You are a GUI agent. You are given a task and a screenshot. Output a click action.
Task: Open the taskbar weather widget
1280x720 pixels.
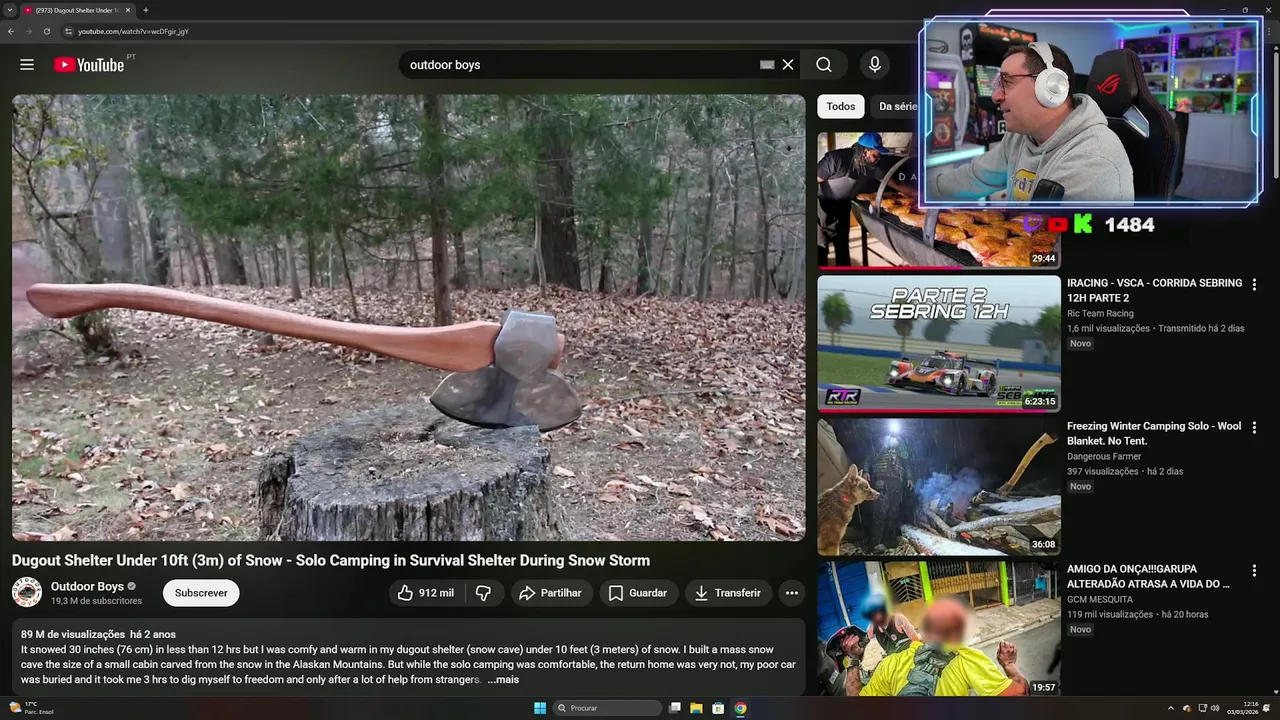[x=30, y=708]
